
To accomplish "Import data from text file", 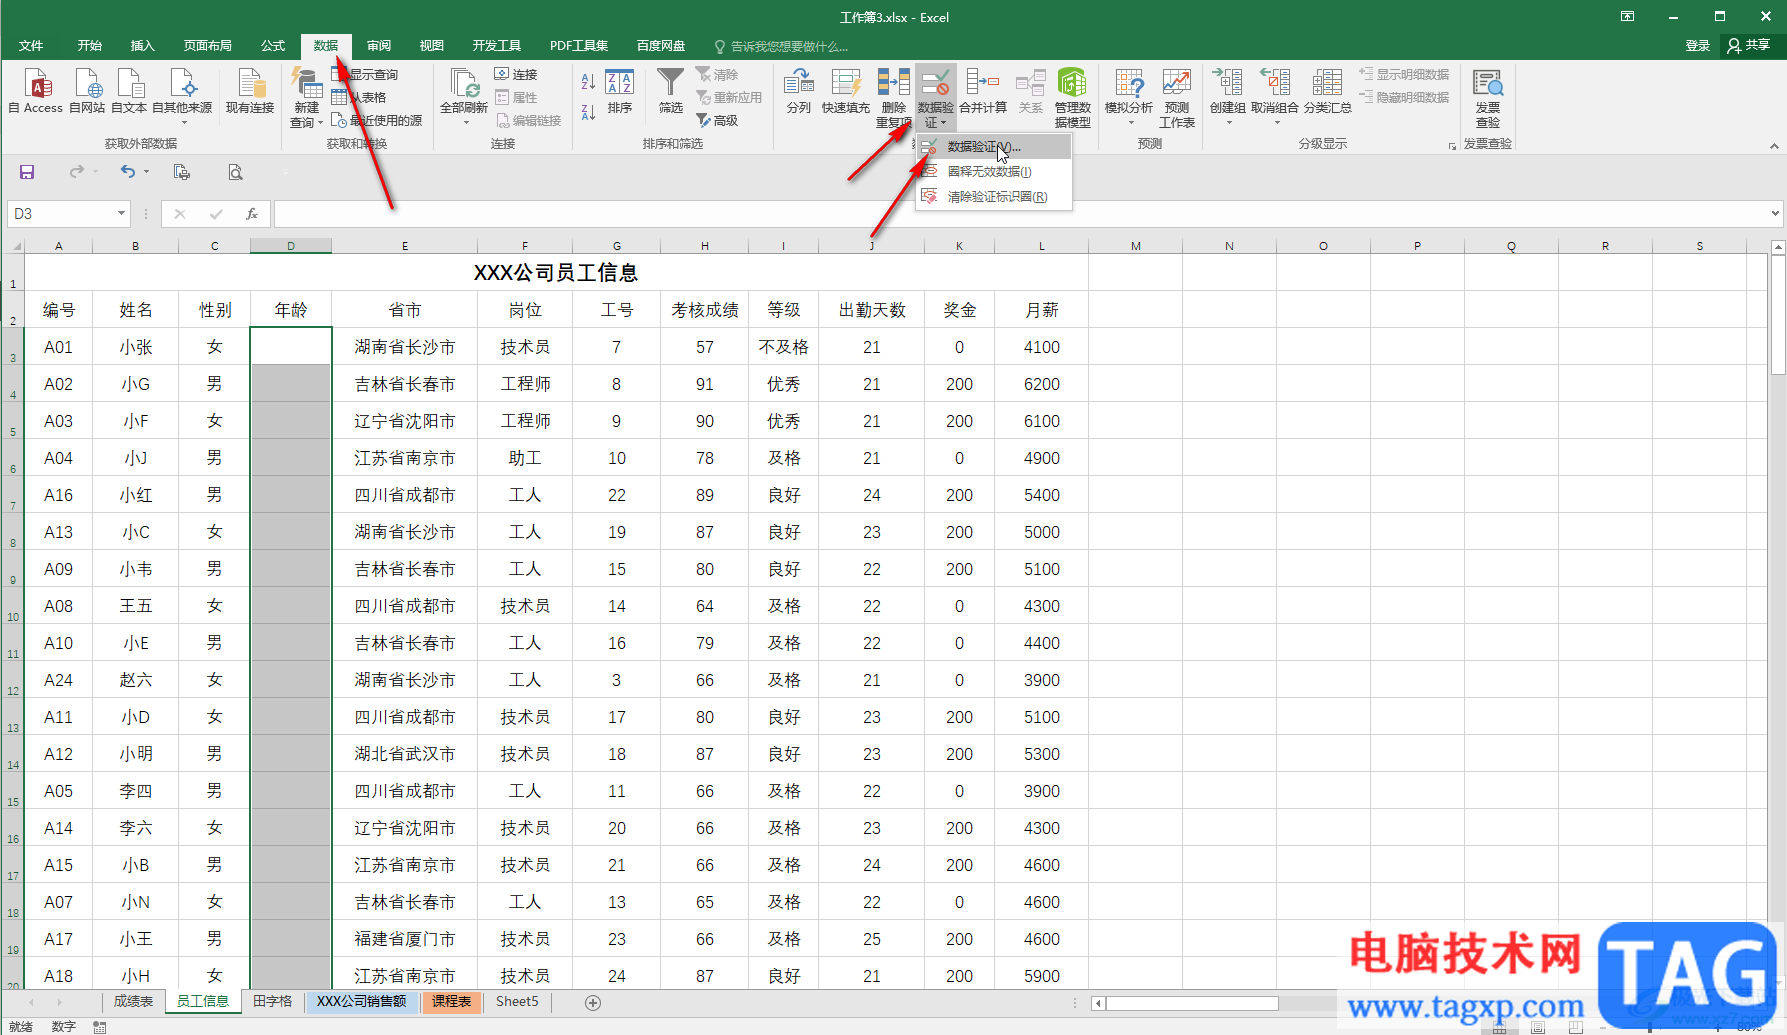I will point(129,91).
